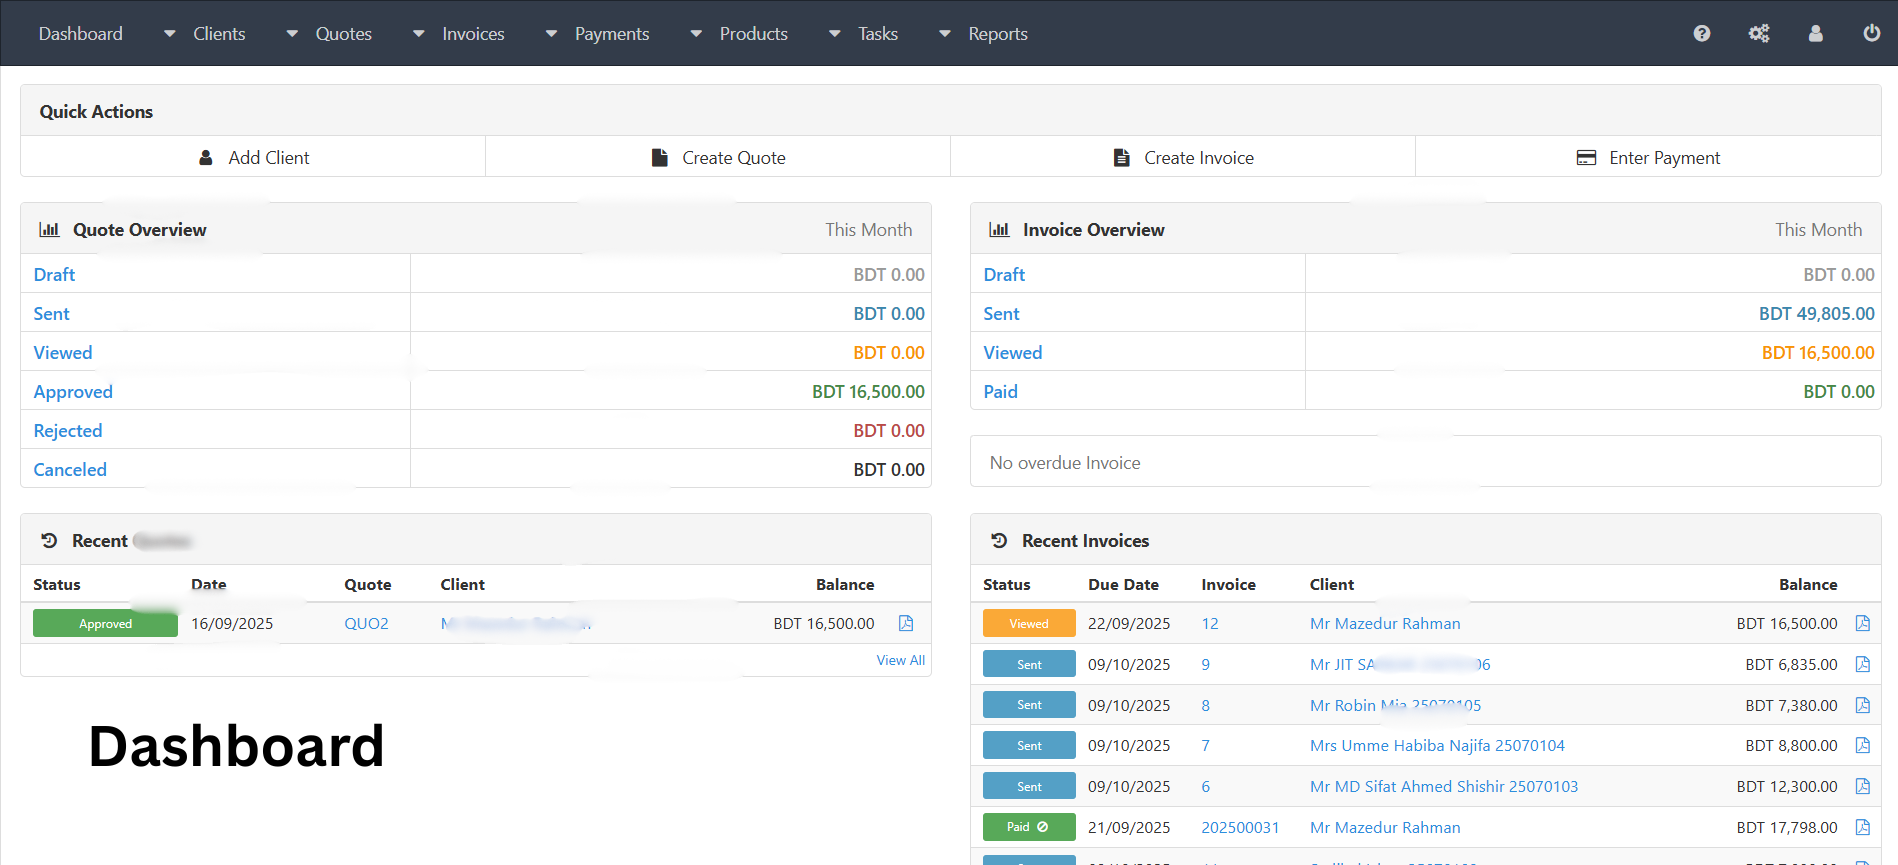Expand the Reports dropdown menu
Screen dimensions: 1898x865
[x=985, y=34]
